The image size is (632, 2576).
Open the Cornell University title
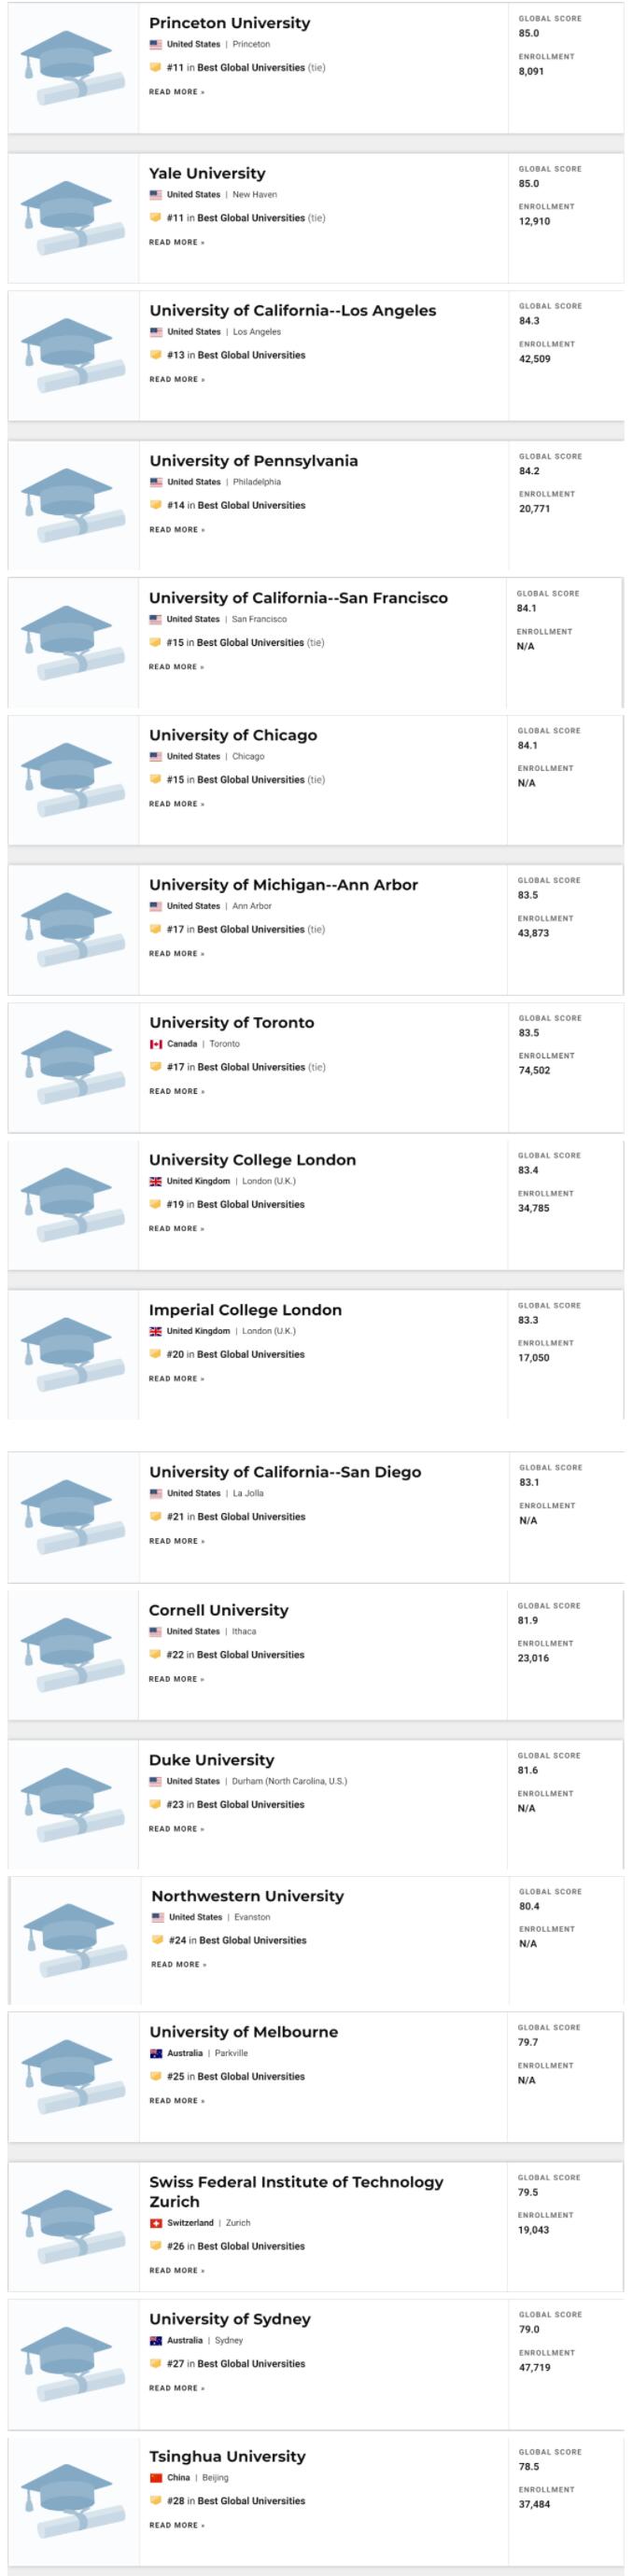(x=218, y=1610)
